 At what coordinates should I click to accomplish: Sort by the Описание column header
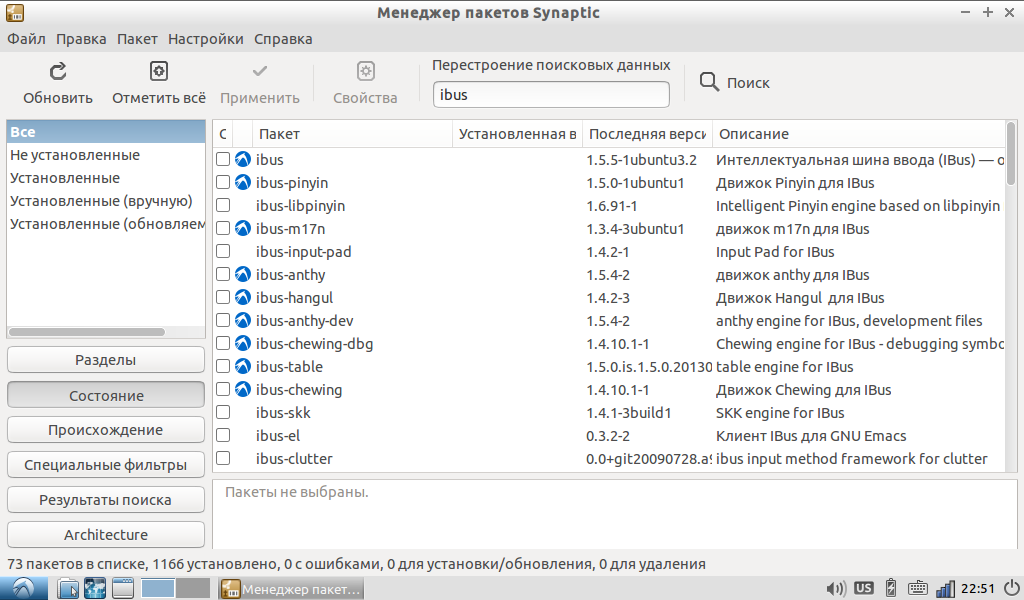tap(859, 134)
